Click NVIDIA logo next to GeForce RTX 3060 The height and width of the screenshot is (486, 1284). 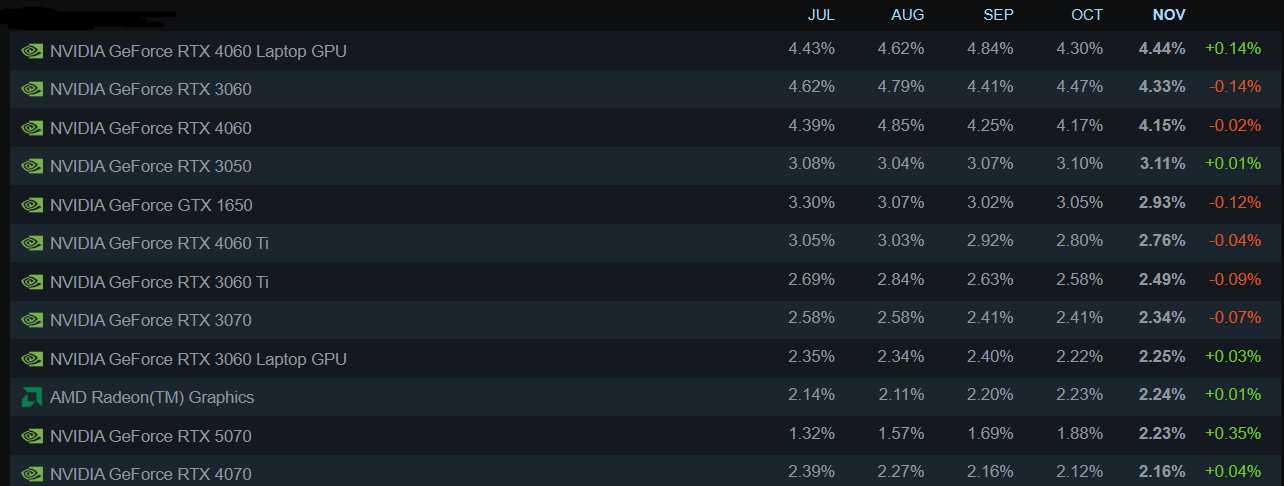tap(32, 89)
